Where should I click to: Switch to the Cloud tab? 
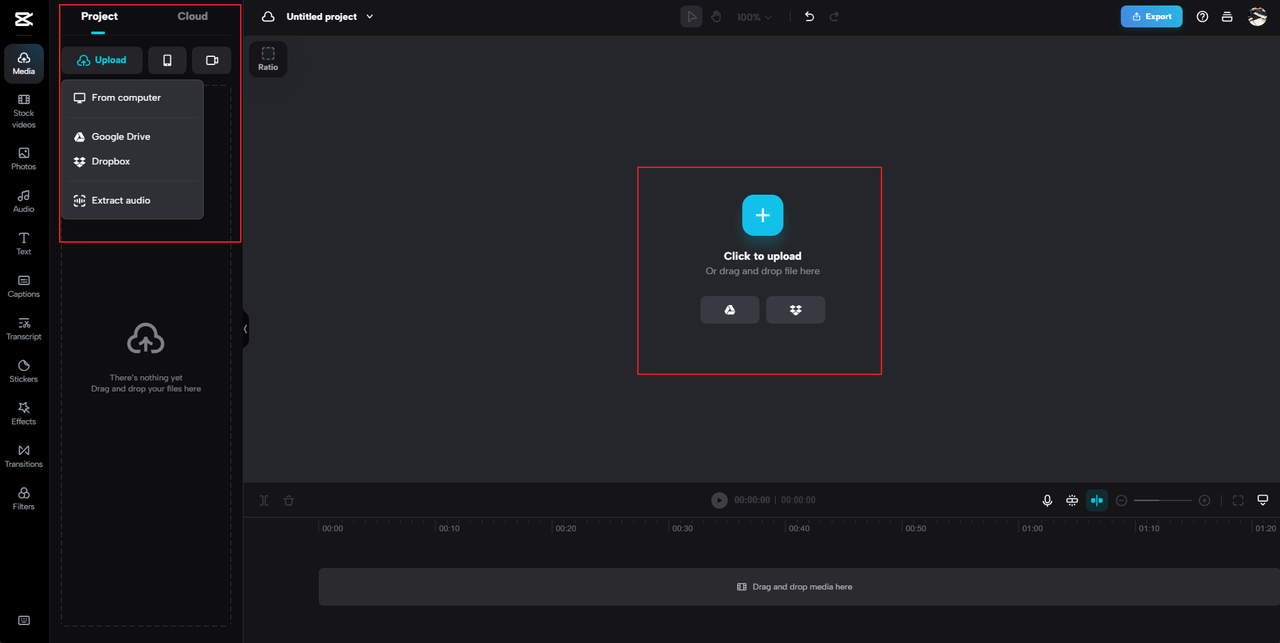(193, 16)
